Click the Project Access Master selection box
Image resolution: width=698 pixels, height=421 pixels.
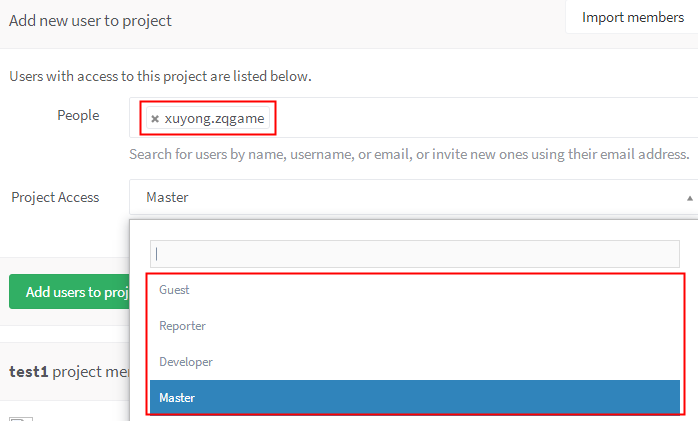click(x=400, y=198)
